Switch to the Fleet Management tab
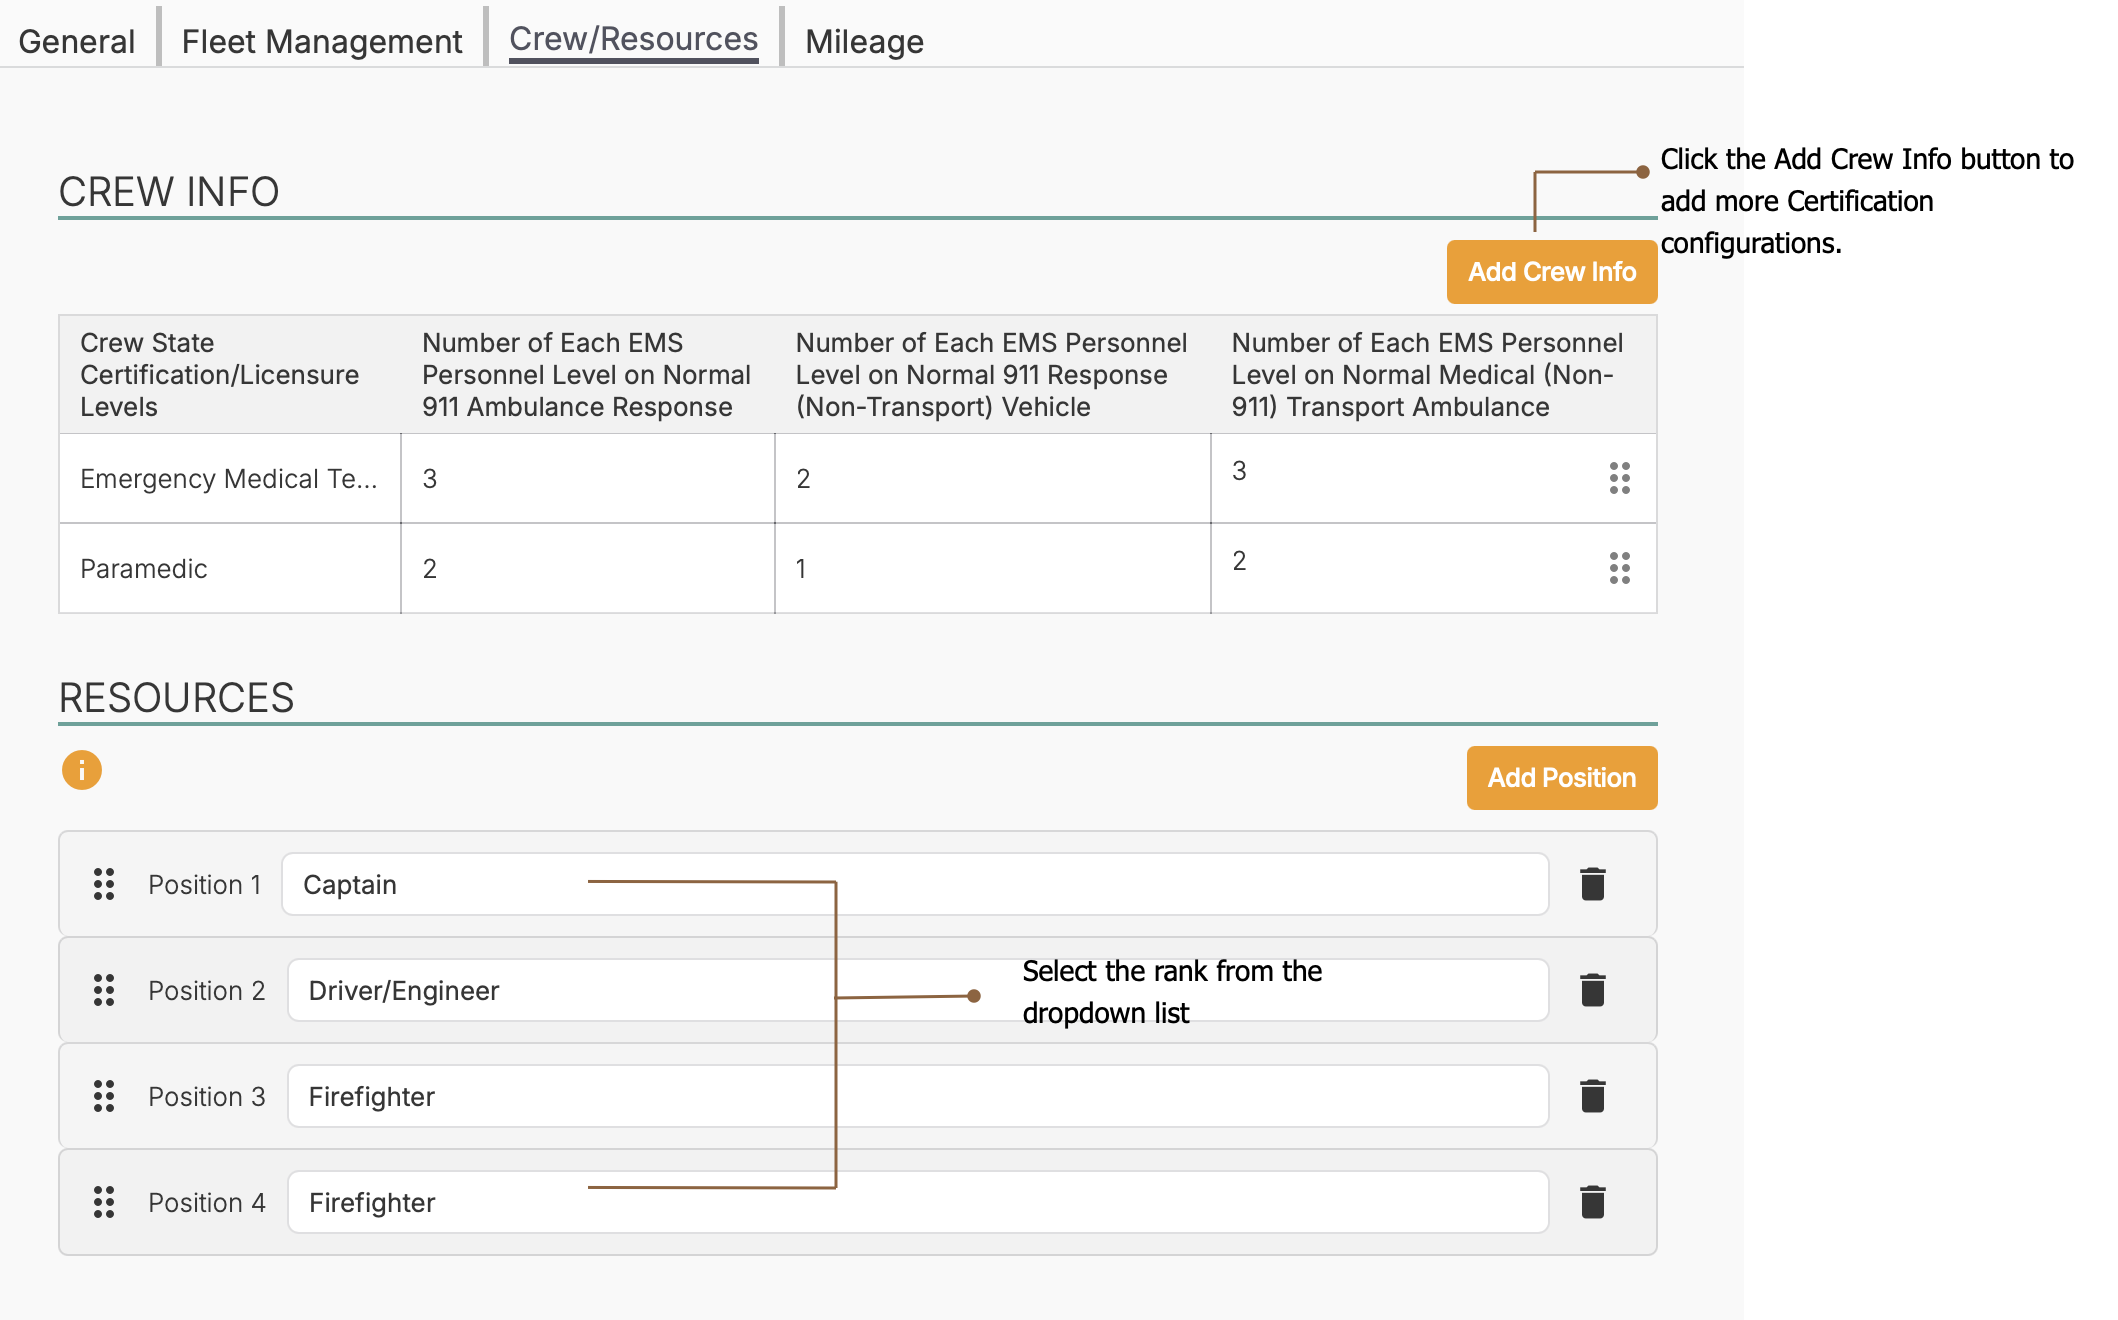Viewport: 2118px width, 1320px height. [x=321, y=41]
